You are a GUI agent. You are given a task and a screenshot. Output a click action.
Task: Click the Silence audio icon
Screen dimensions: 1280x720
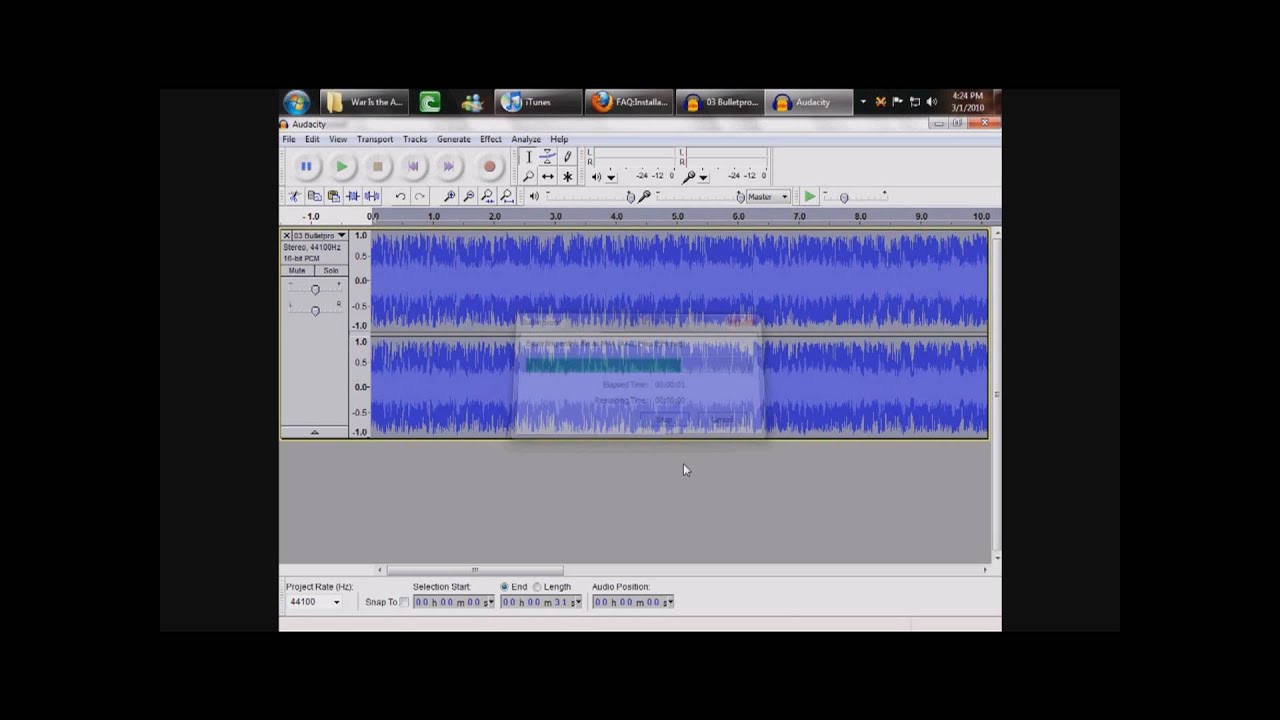pos(371,197)
